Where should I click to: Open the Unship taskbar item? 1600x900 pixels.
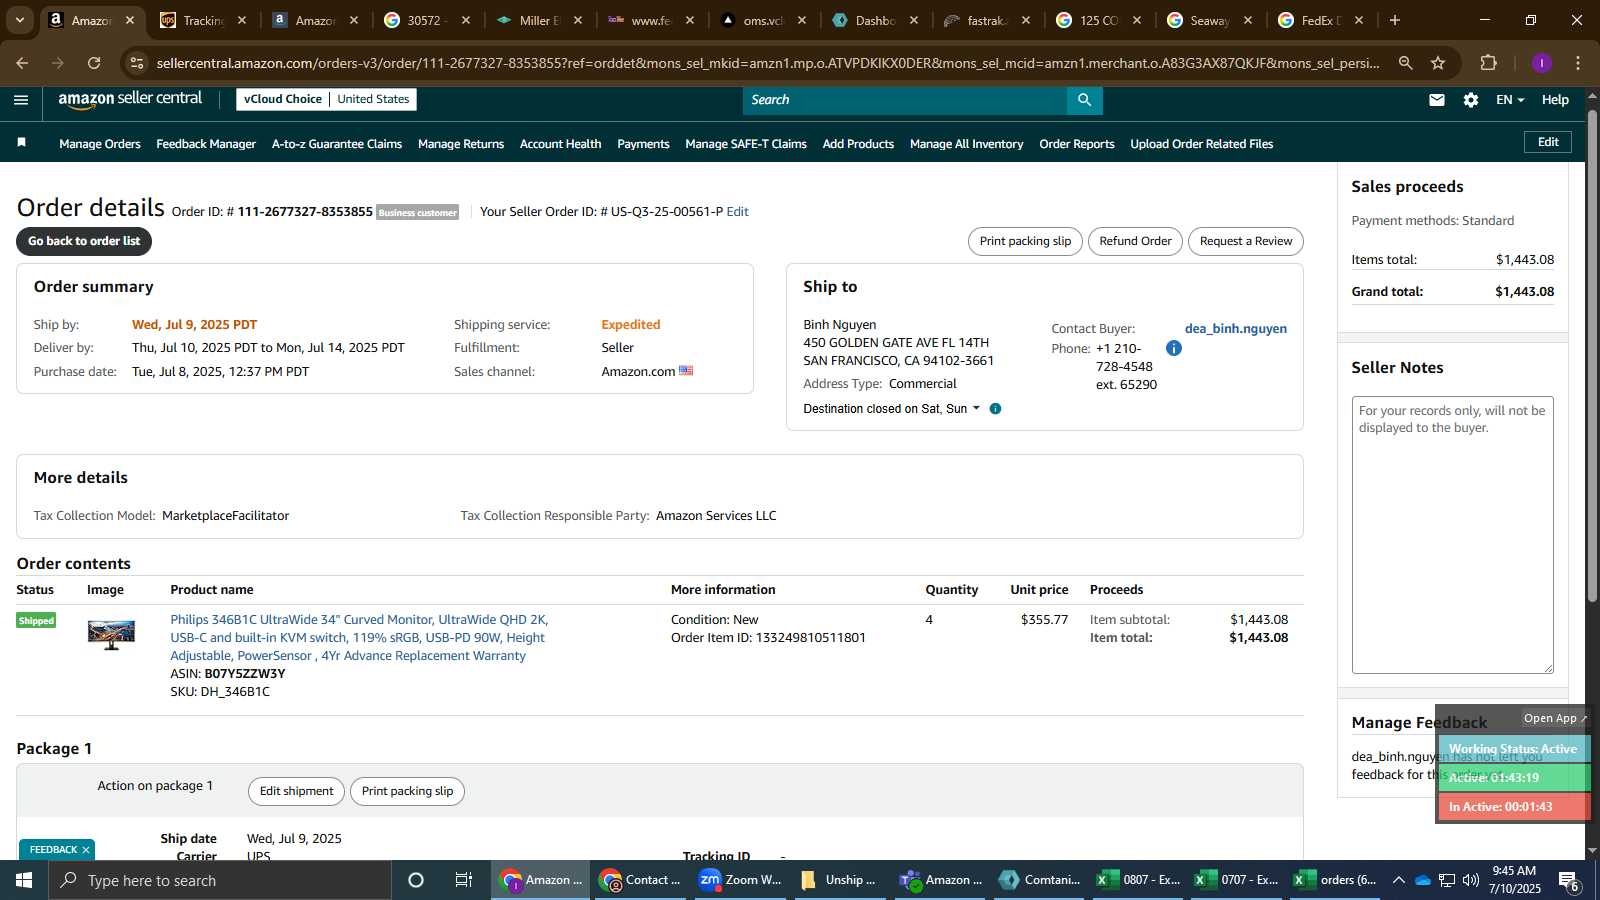tap(840, 880)
